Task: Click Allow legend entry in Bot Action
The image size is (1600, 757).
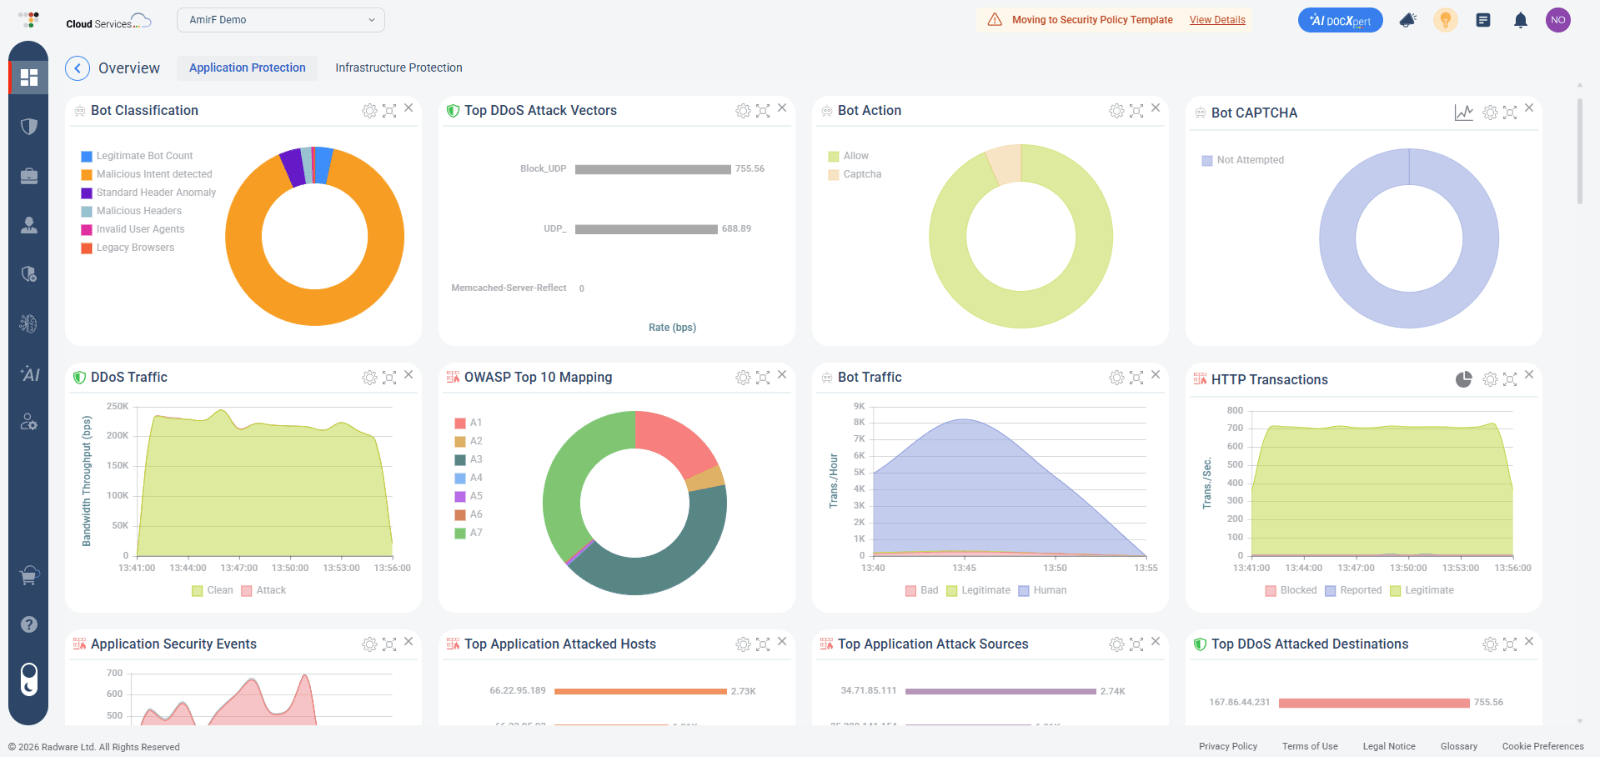Action: pos(849,156)
